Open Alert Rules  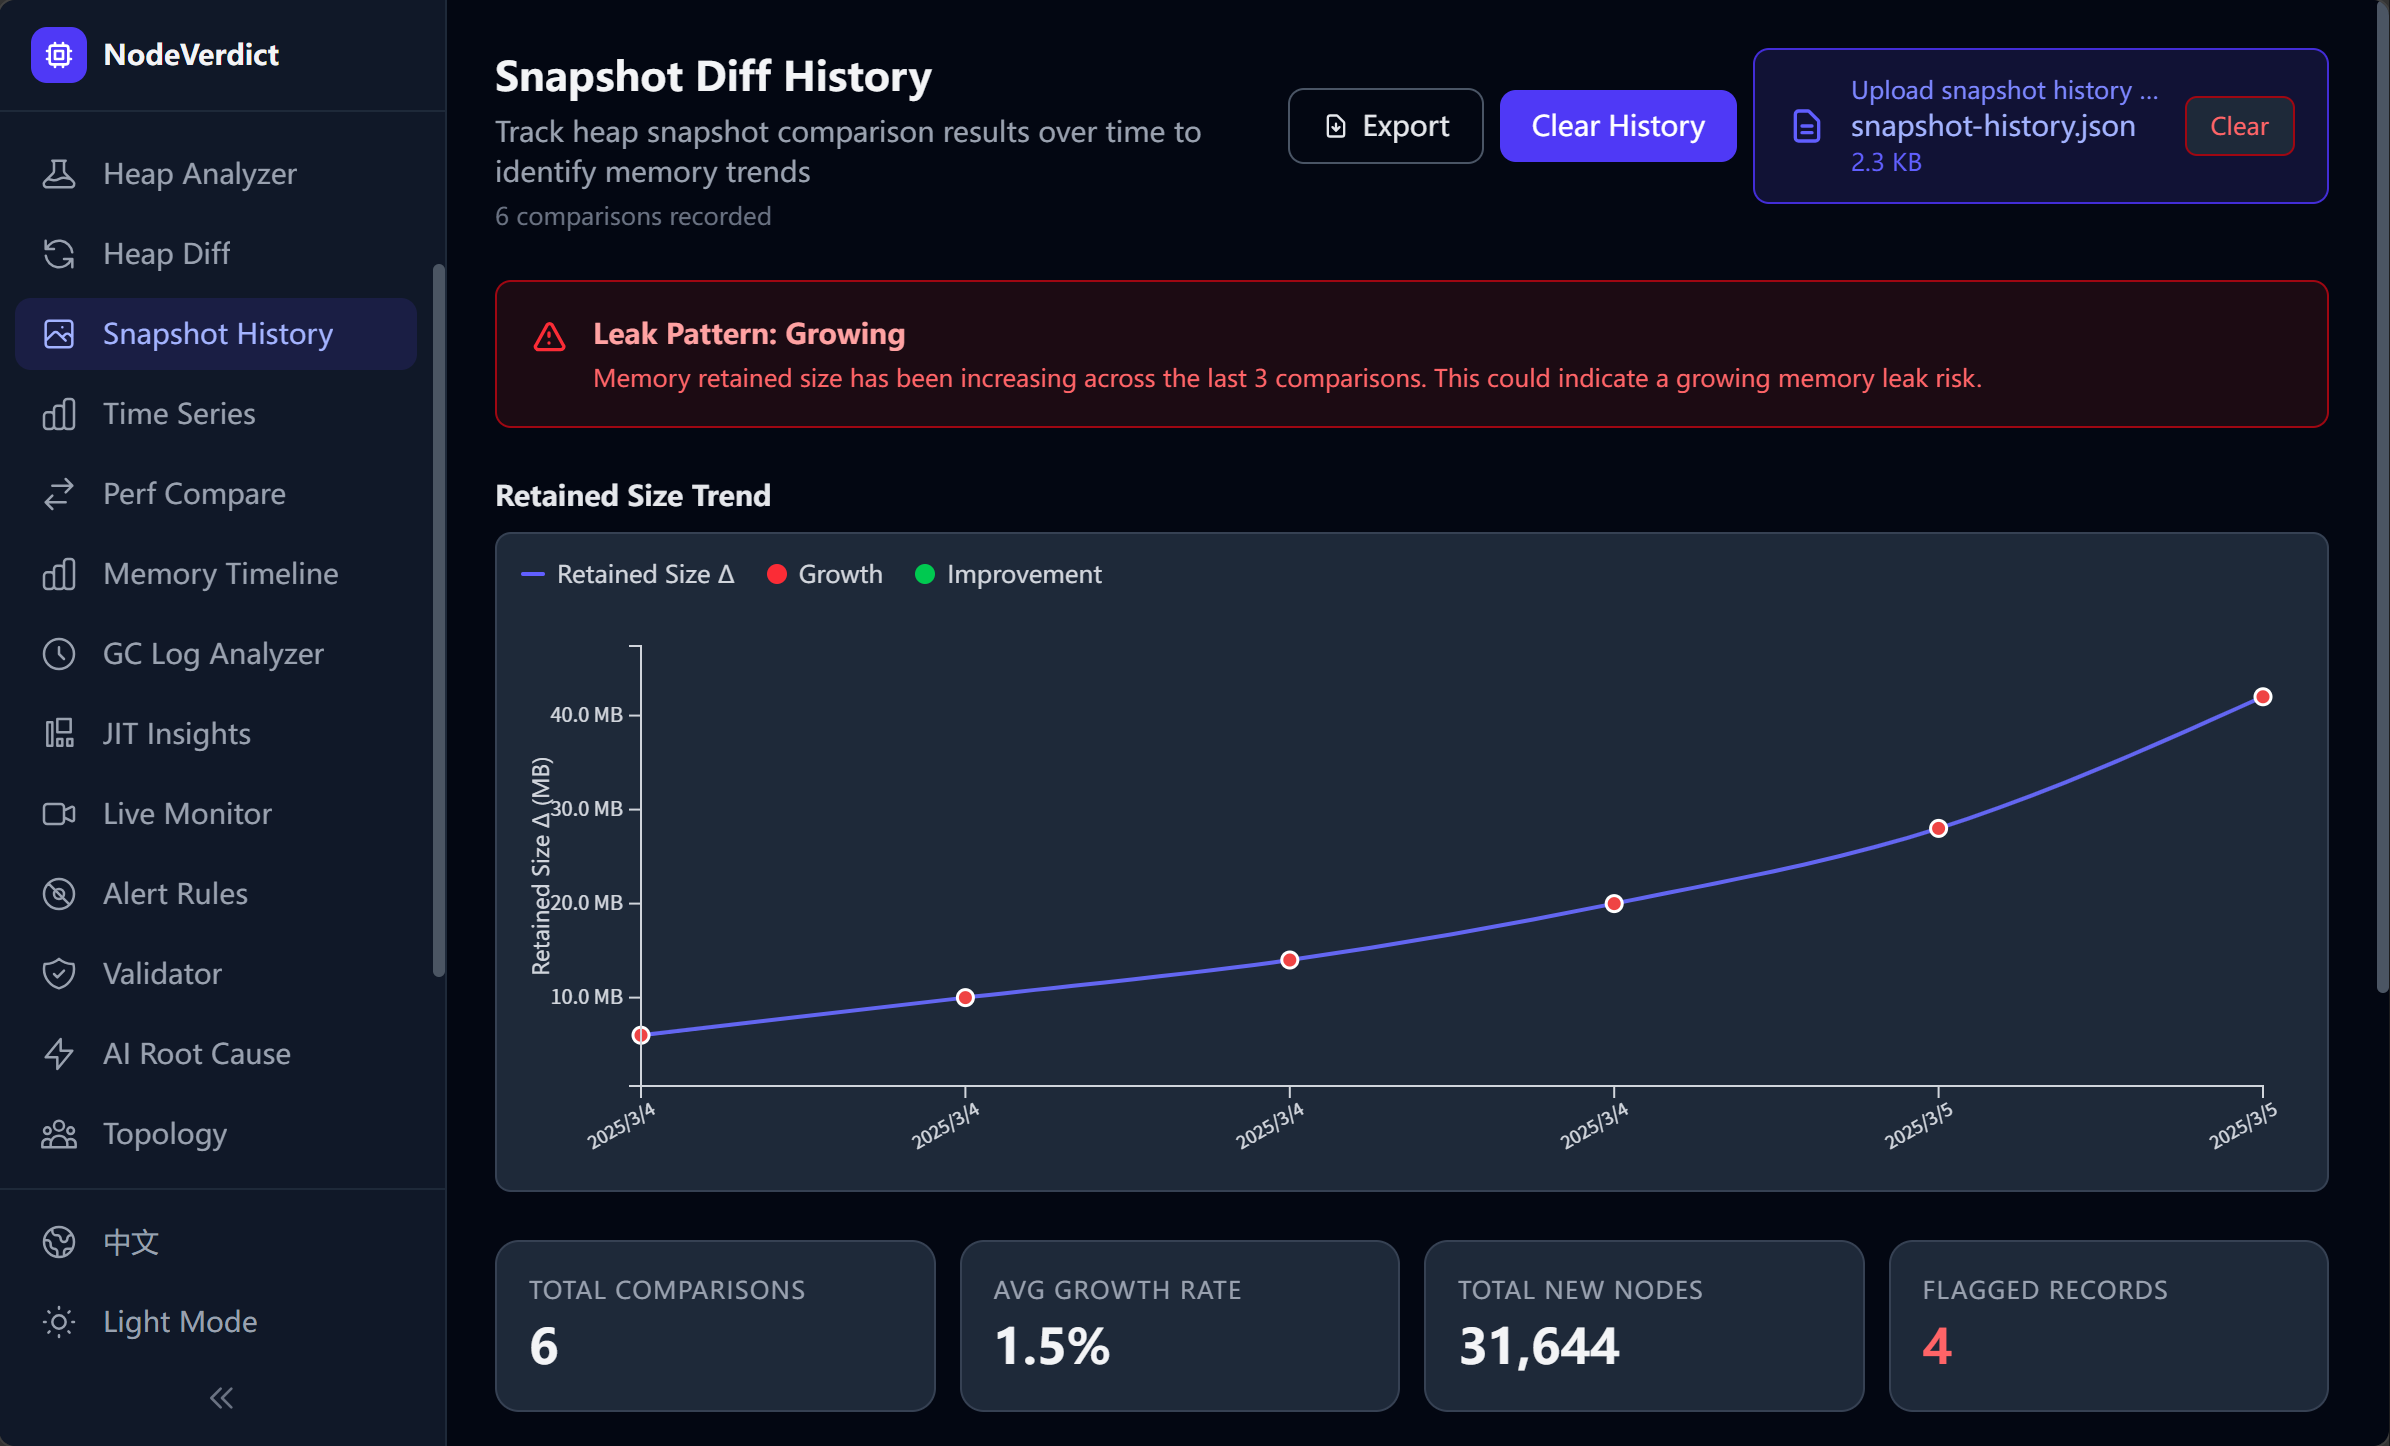click(x=216, y=894)
